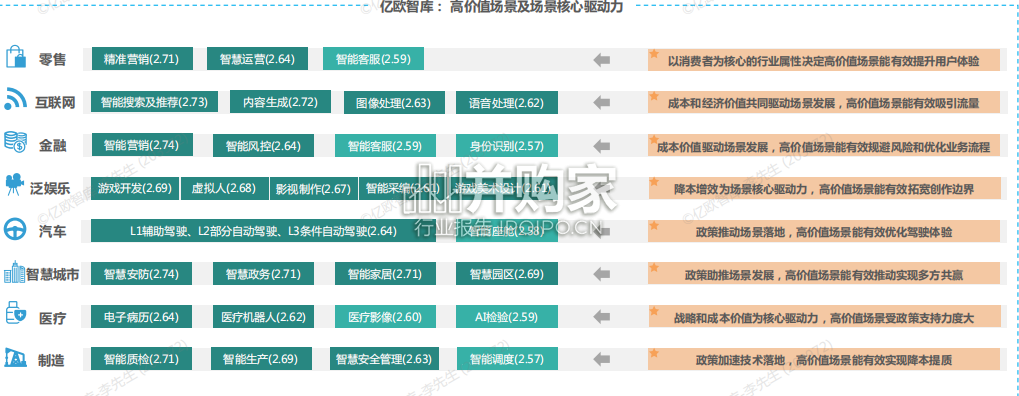Select the 智慧政务(2.71) box
1019x396 pixels.
point(263,274)
